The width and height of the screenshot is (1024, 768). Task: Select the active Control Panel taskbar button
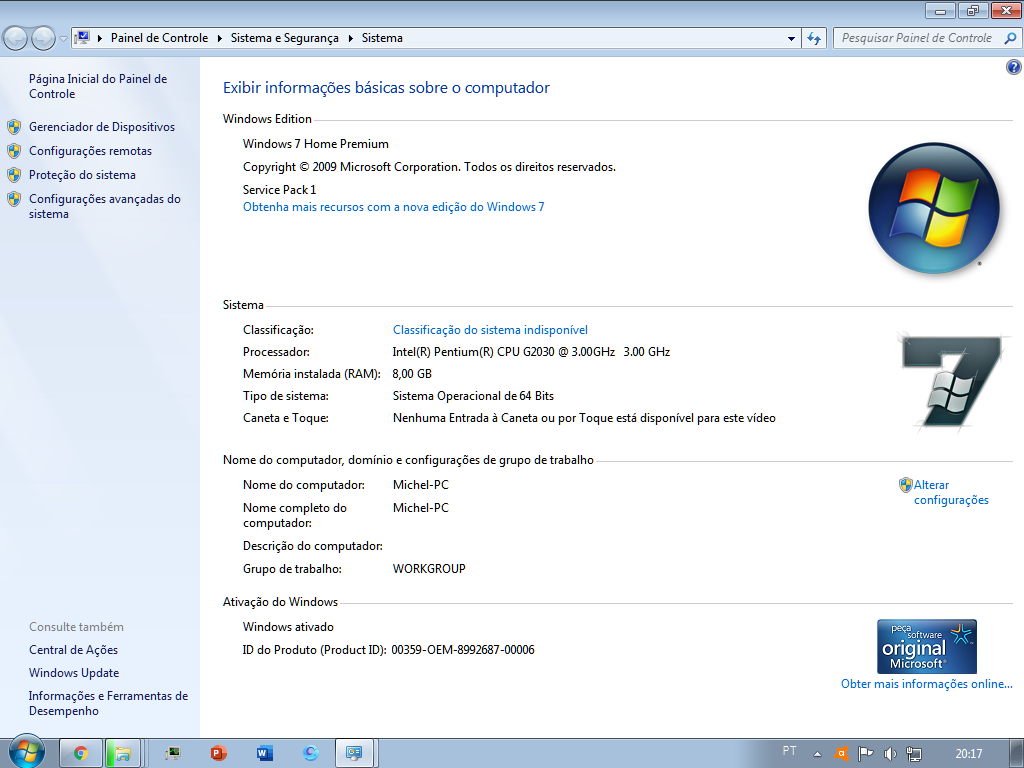[x=354, y=753]
